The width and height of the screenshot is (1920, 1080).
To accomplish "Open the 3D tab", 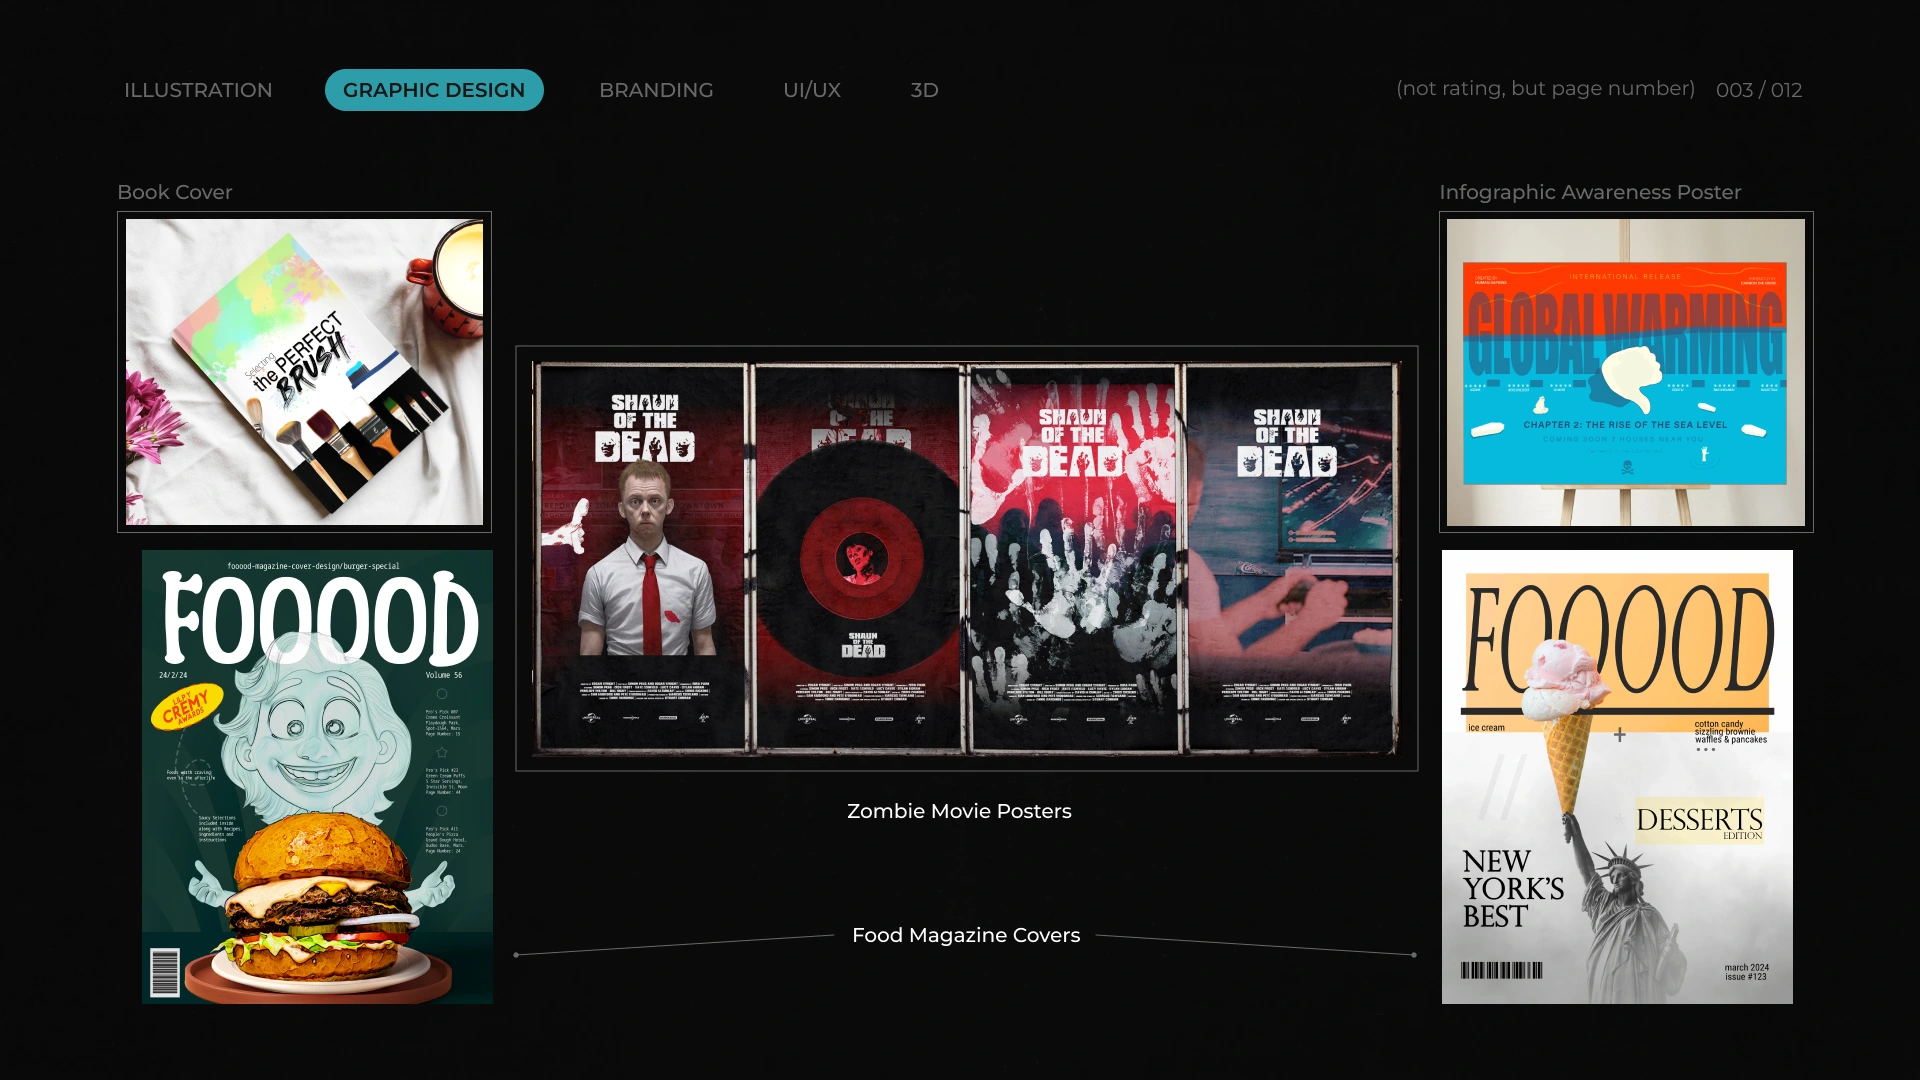I will click(925, 90).
